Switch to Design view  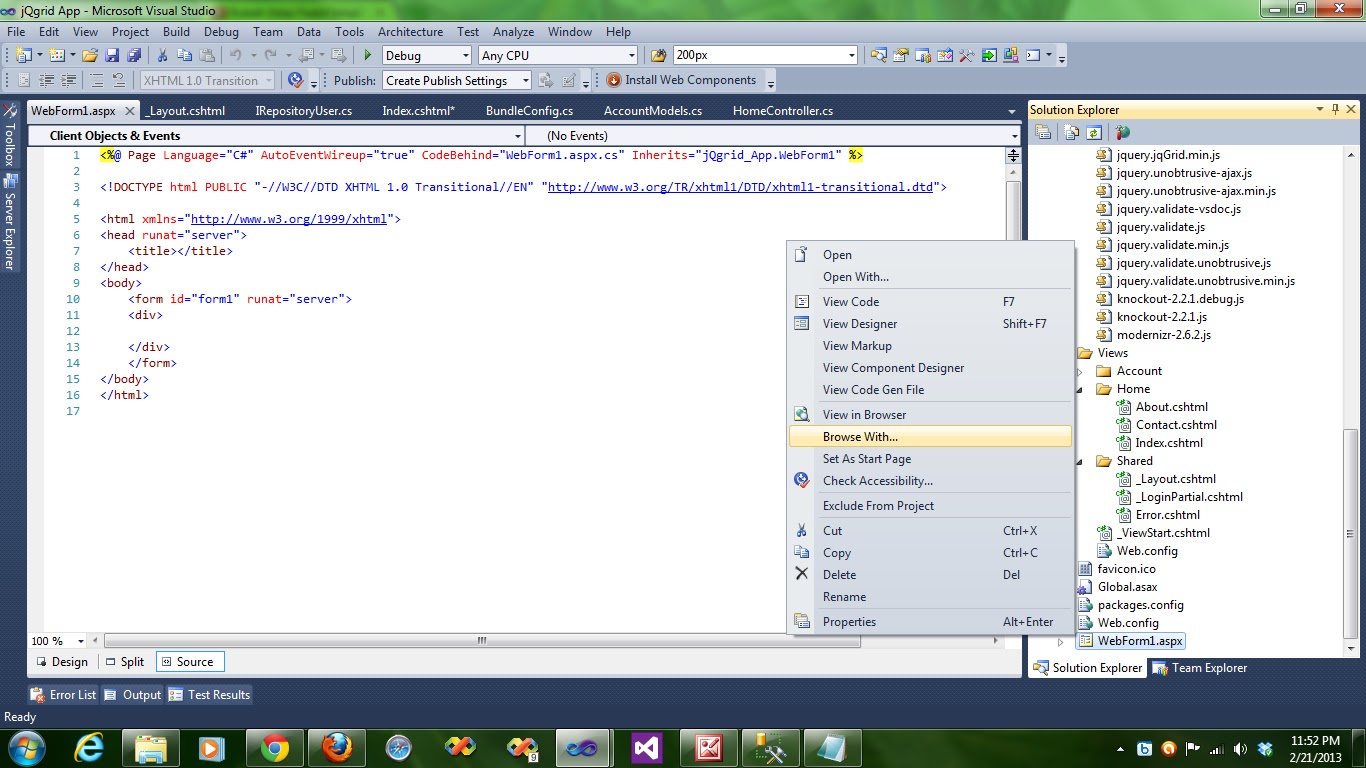coord(61,662)
